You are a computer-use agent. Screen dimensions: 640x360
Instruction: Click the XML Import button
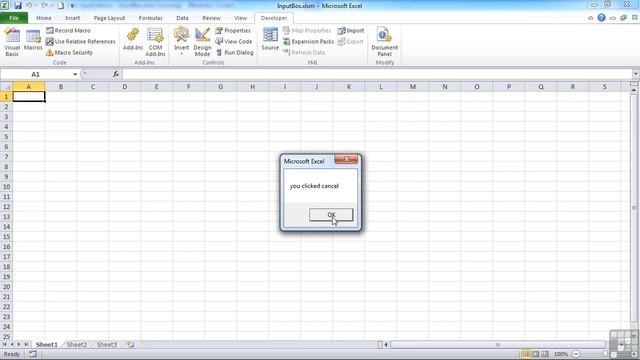(351, 31)
